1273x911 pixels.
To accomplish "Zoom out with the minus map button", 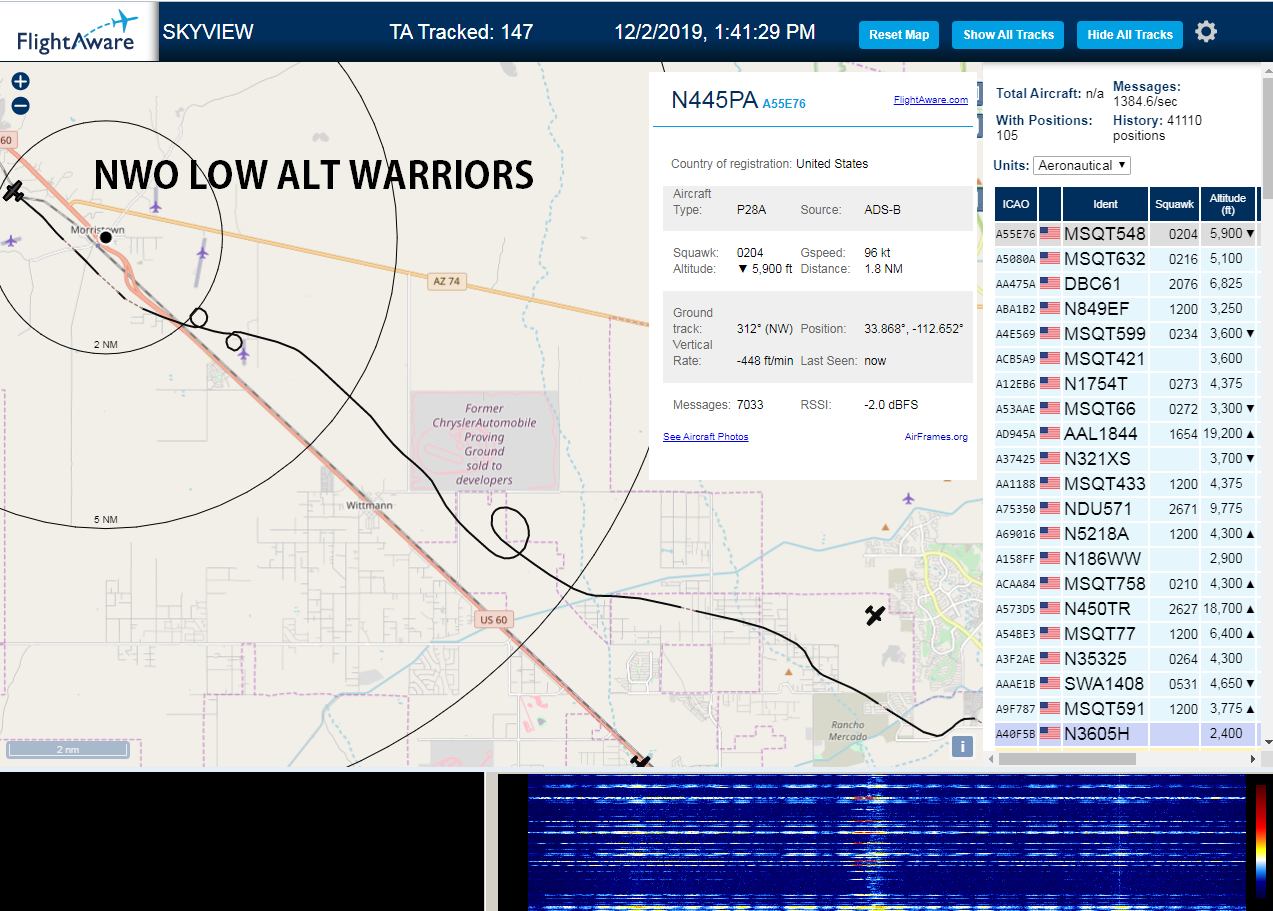I will pos(20,106).
